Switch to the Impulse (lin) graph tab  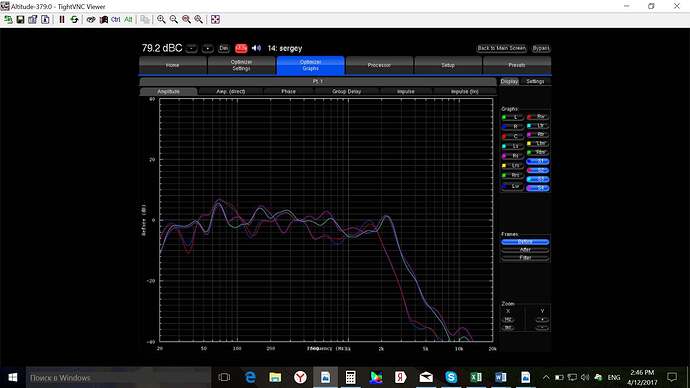(464, 92)
